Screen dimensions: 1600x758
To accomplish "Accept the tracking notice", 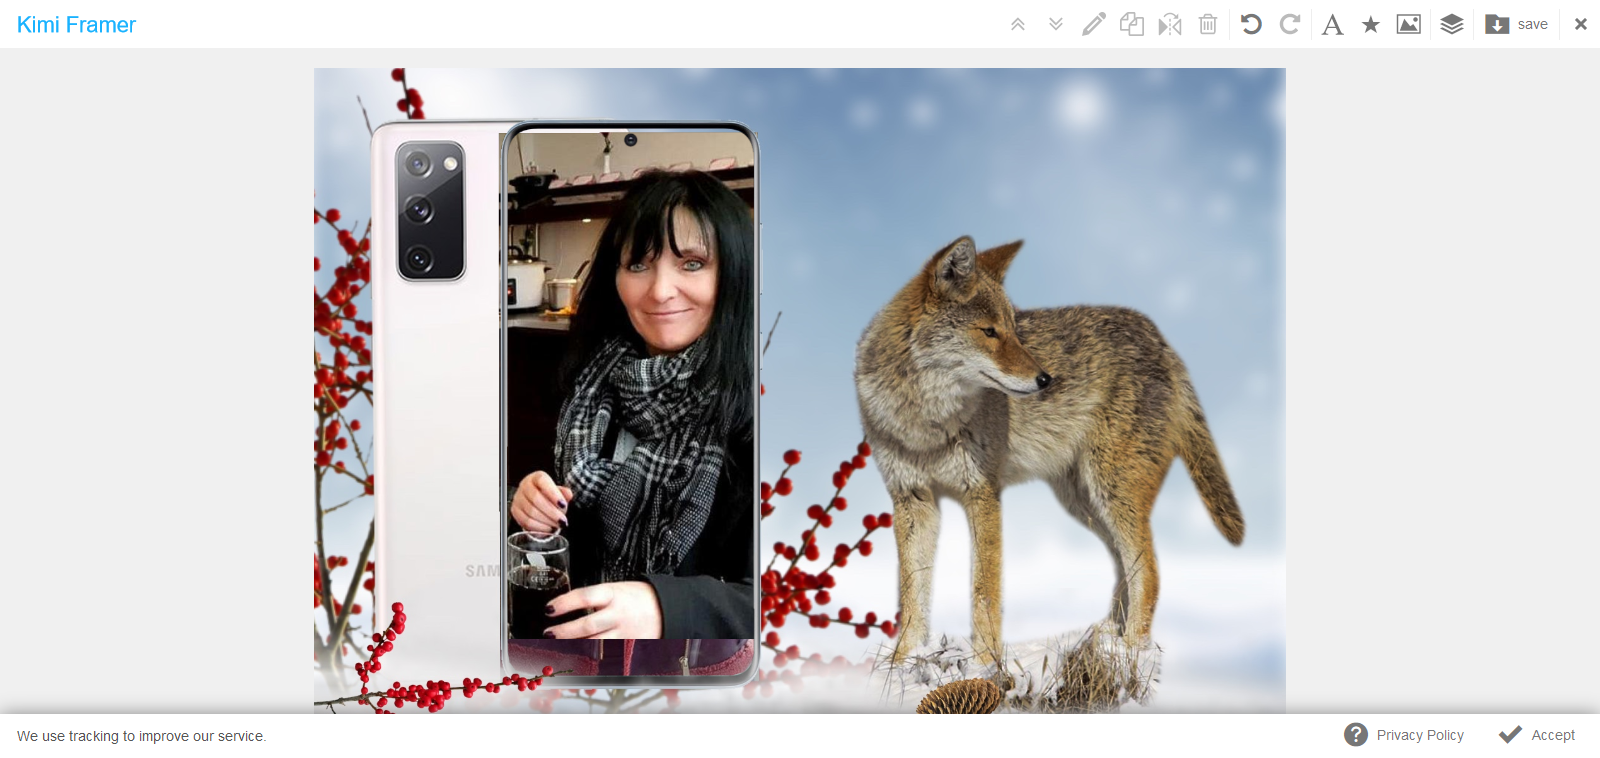I will [1537, 735].
